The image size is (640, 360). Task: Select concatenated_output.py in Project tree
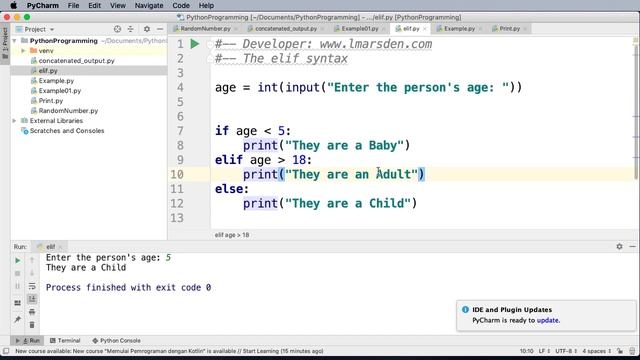[x=76, y=61]
